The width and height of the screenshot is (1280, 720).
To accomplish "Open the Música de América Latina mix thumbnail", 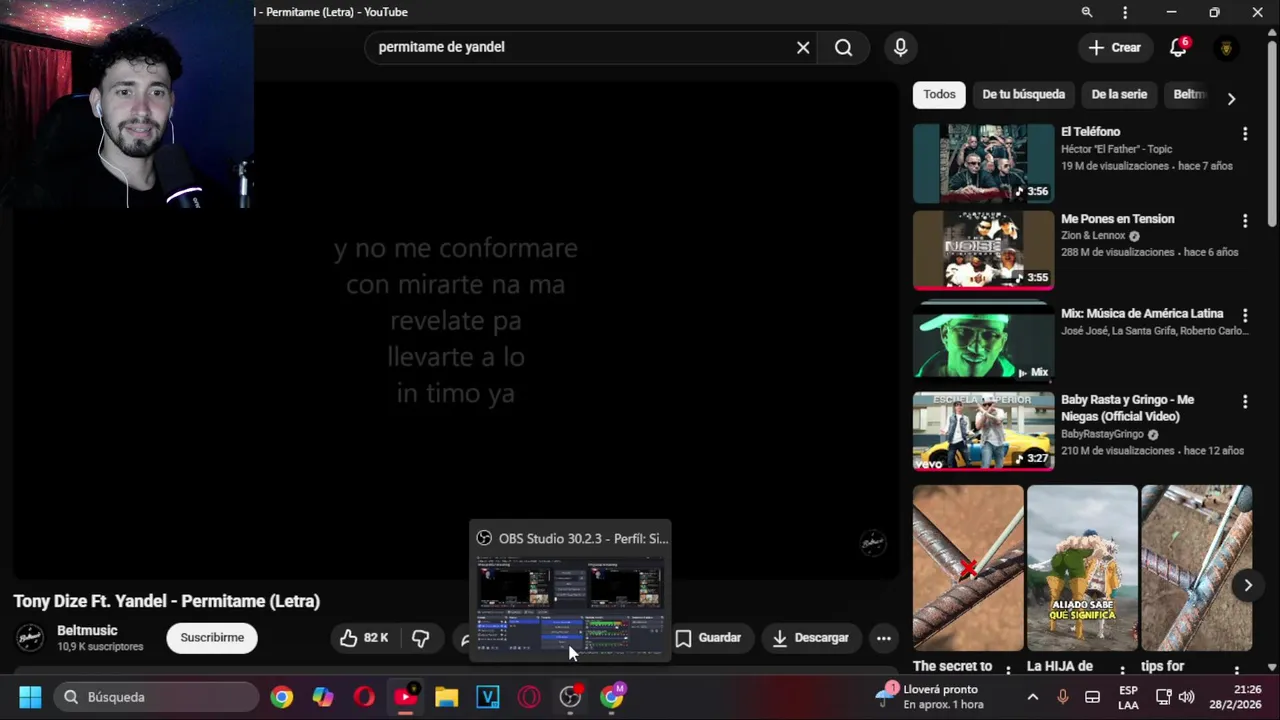I will 983,343.
